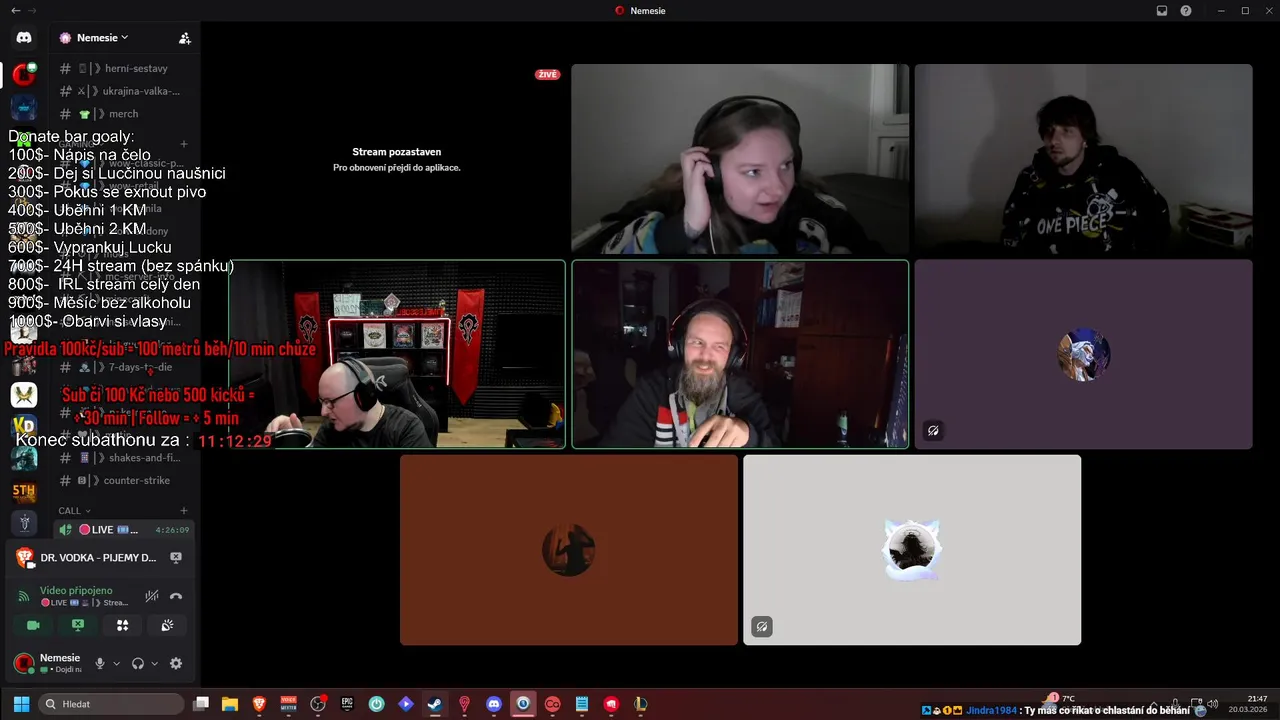The height and width of the screenshot is (720, 1280).
Task: Focus the woman-with-headset video tile
Action: click(x=740, y=159)
